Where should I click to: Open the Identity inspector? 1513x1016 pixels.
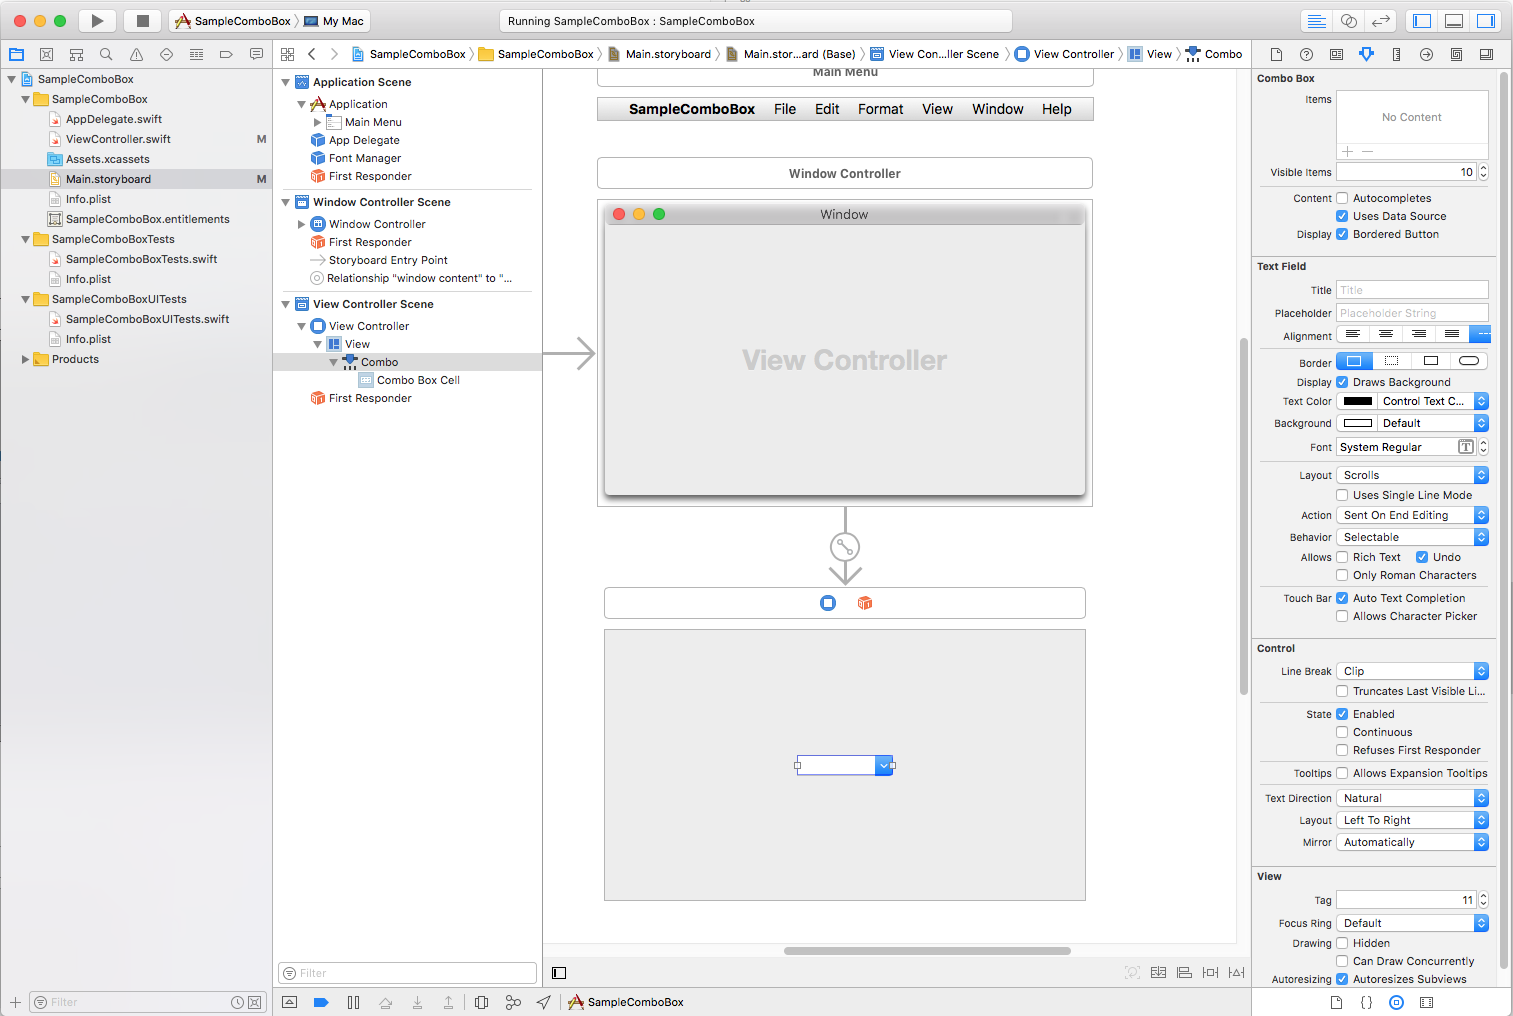1336,55
